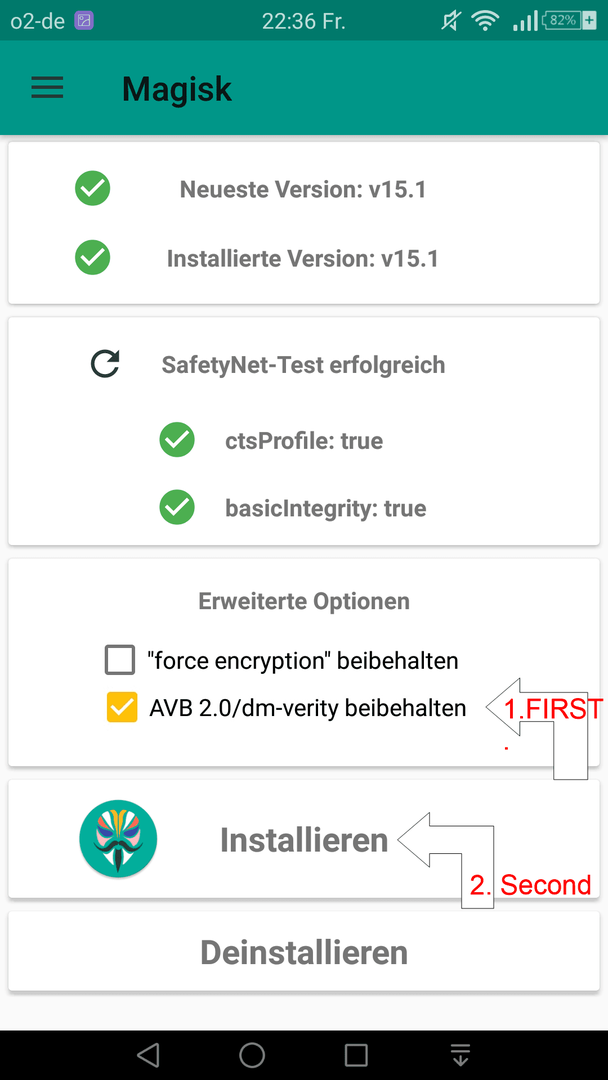The height and width of the screenshot is (1080, 608).
Task: Uncheck AVB 2.0/dm-verity beibehalten checkbox
Action: pos(122,707)
